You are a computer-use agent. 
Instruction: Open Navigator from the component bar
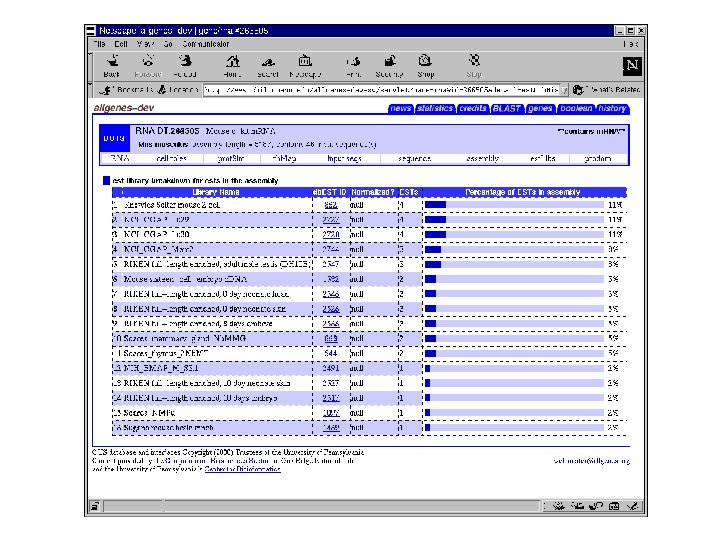pos(558,506)
